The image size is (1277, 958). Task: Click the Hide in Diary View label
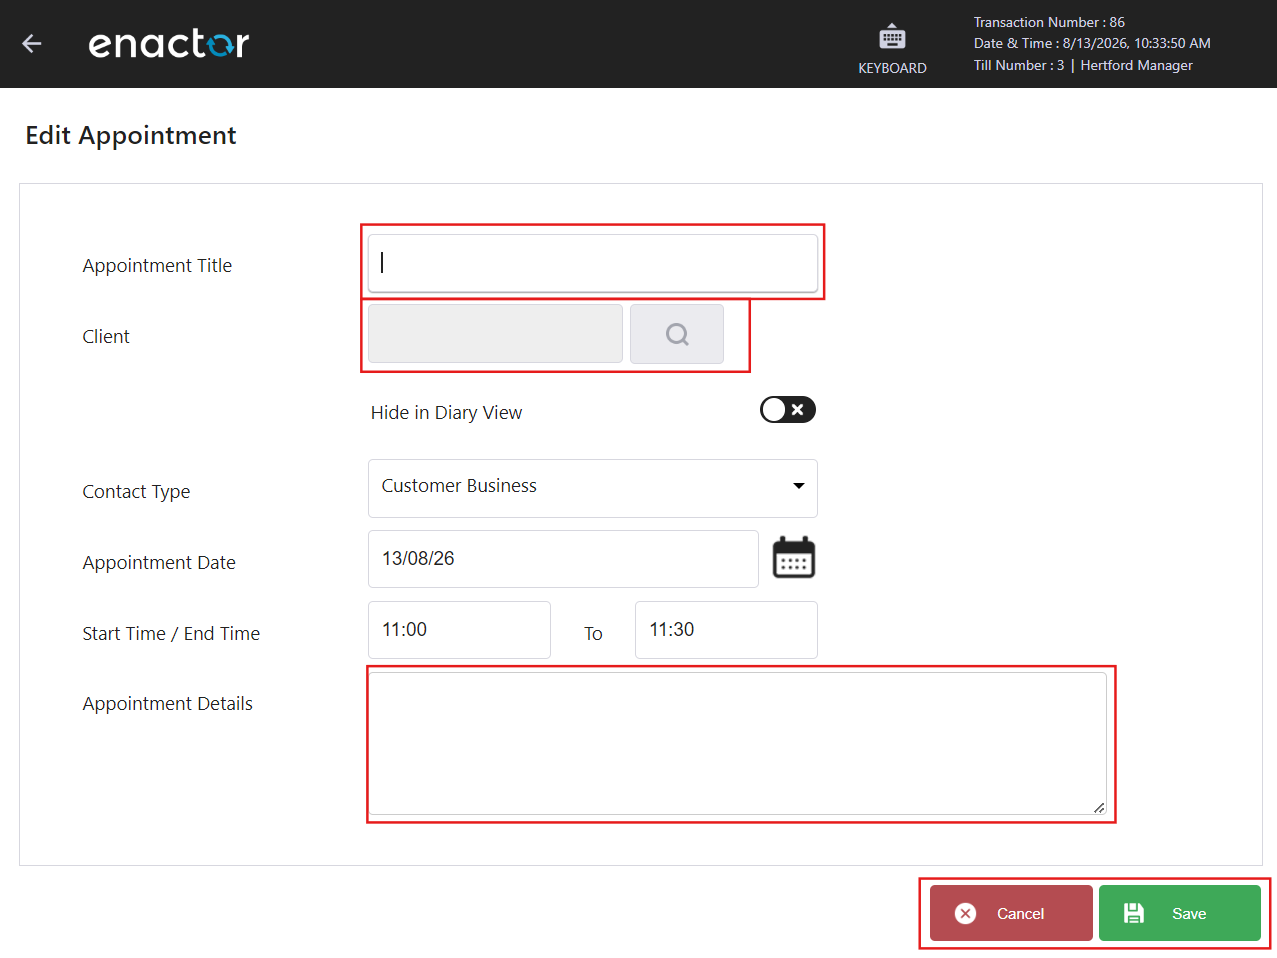(x=446, y=413)
